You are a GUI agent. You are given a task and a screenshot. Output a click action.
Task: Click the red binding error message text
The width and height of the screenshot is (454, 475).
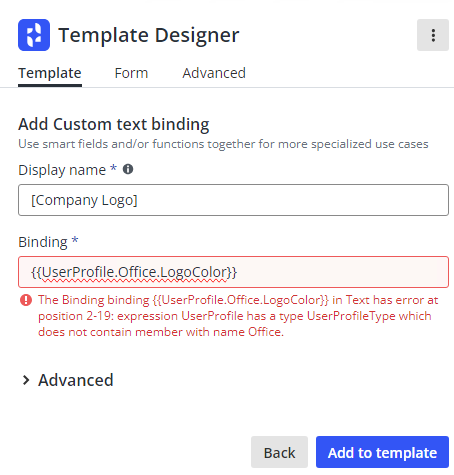[238, 316]
